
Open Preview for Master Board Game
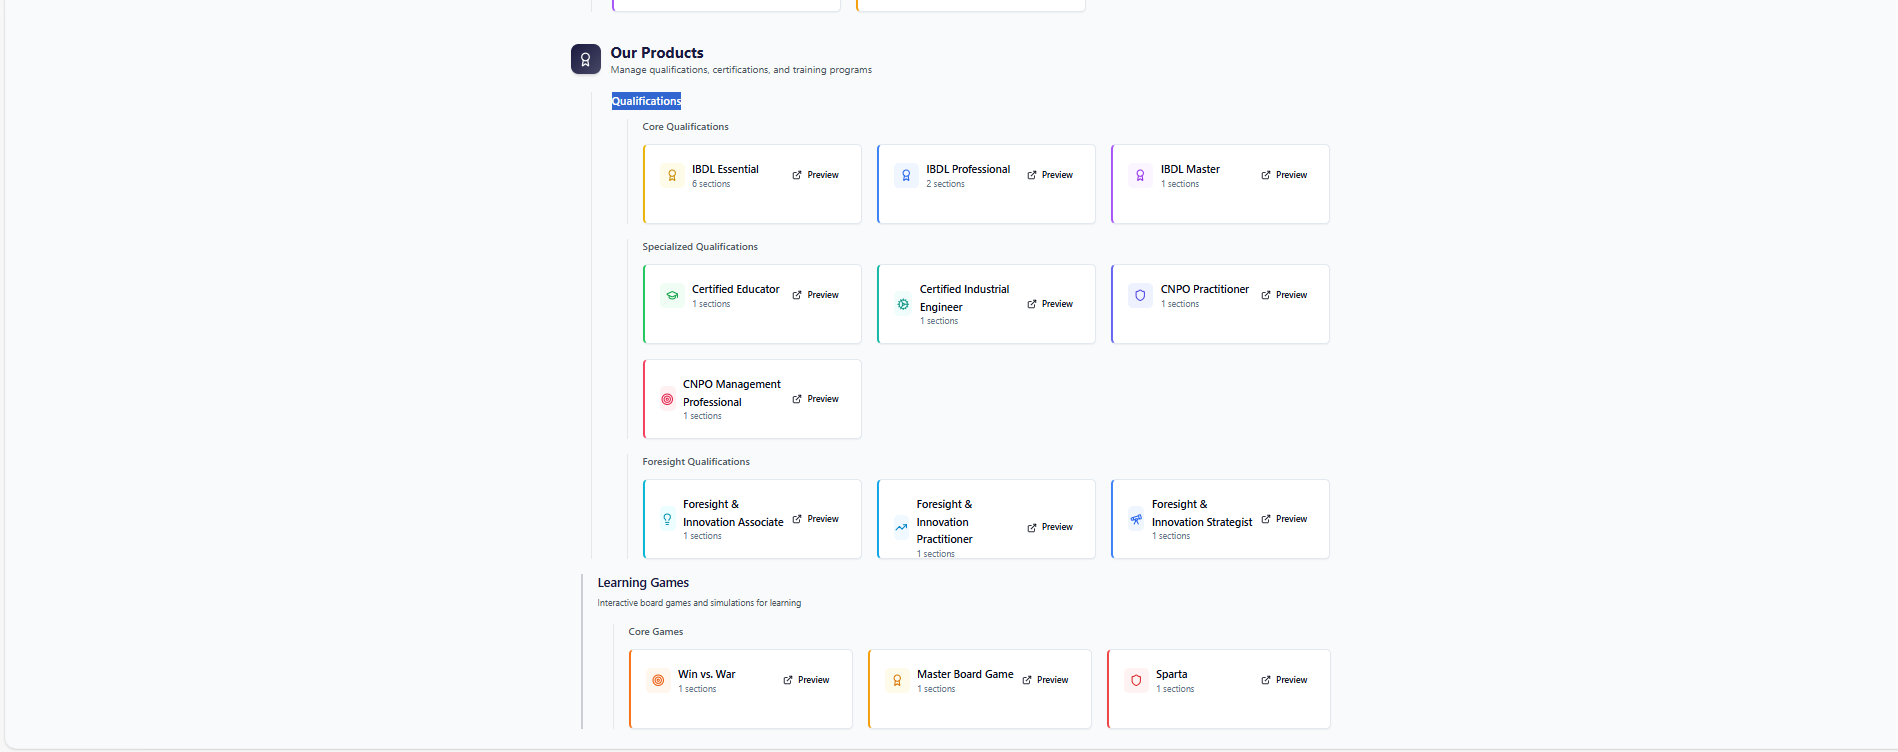[1045, 680]
